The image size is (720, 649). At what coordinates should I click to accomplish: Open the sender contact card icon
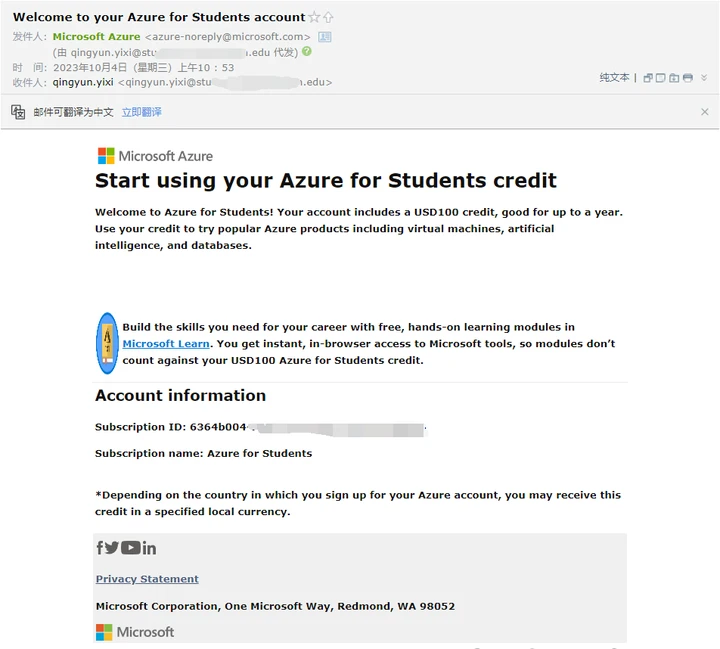tap(325, 37)
